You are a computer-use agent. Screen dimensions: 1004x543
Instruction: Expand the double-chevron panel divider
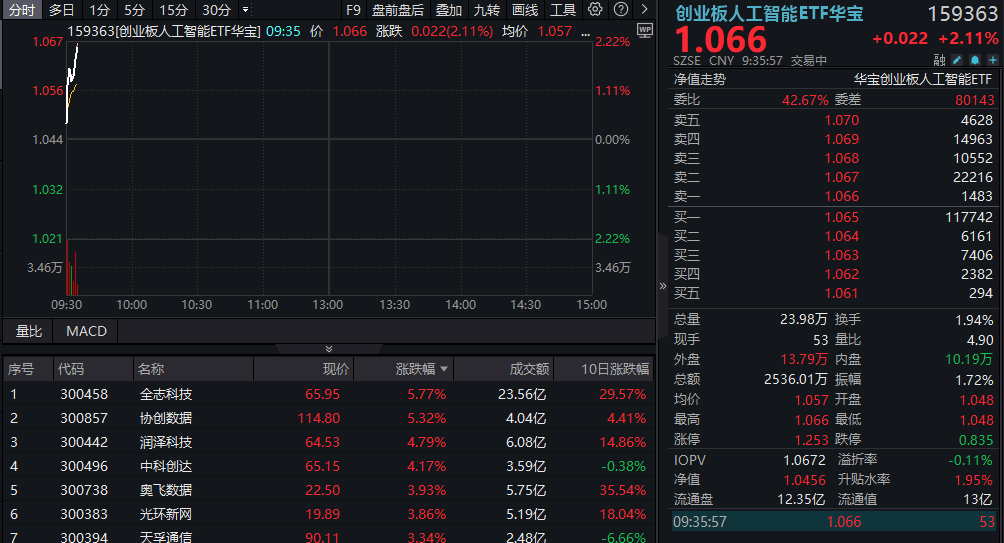pos(328,349)
